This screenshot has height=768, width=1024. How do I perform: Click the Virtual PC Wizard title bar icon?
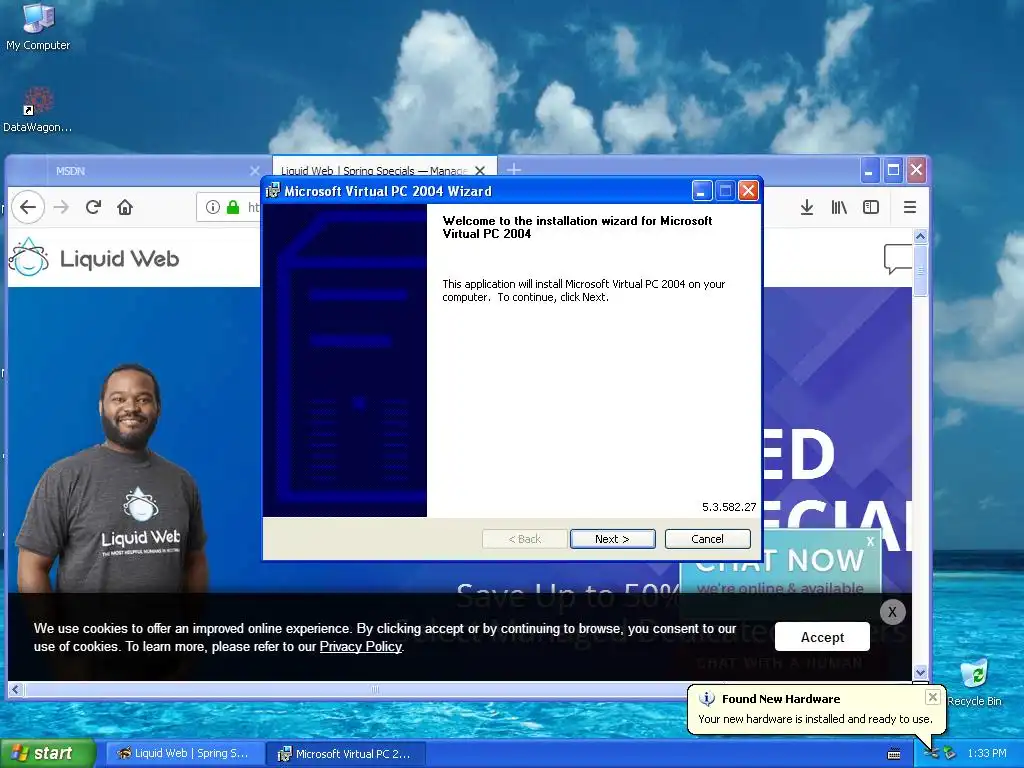273,191
